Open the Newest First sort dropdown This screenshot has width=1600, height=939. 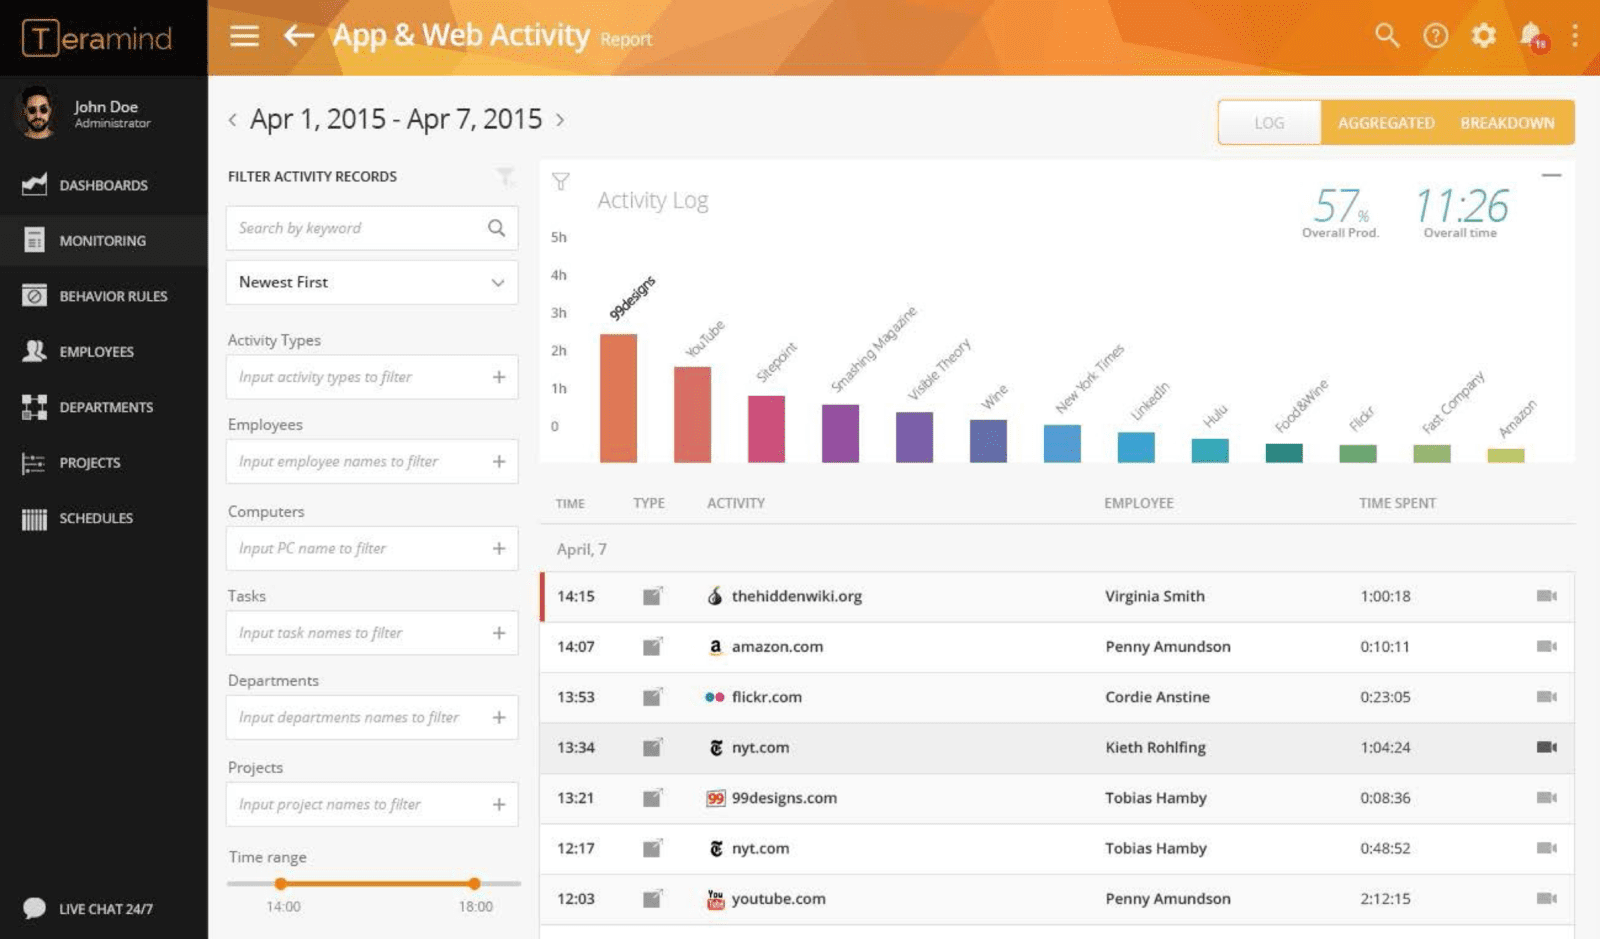[372, 283]
